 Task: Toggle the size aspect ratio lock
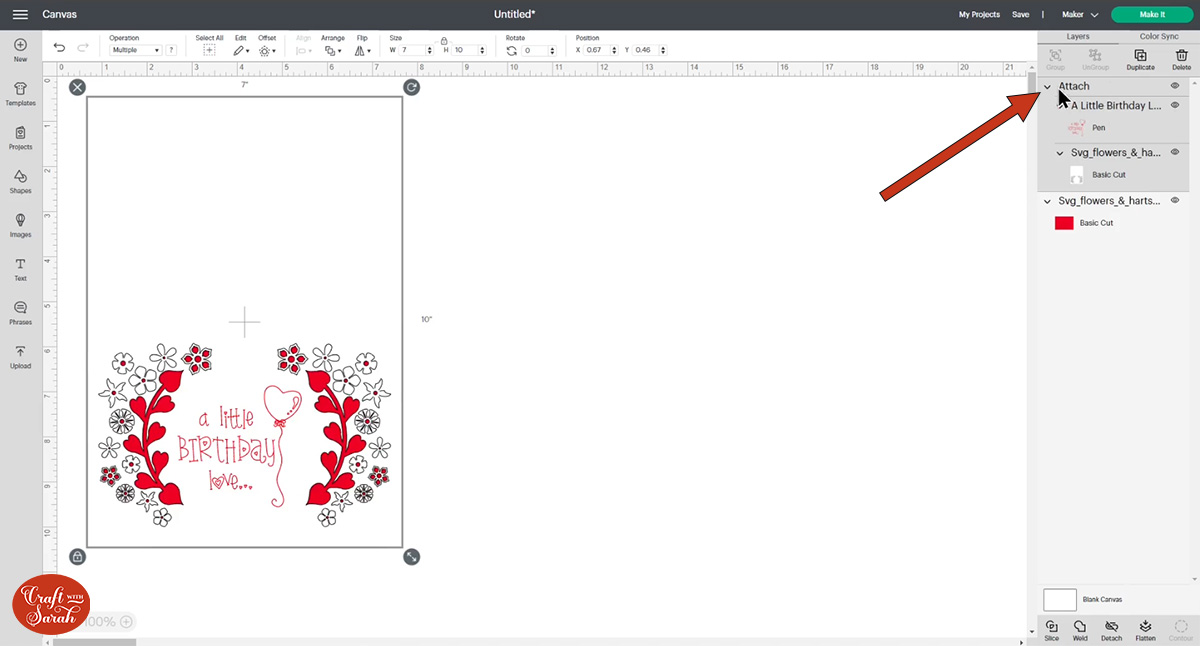click(x=444, y=41)
